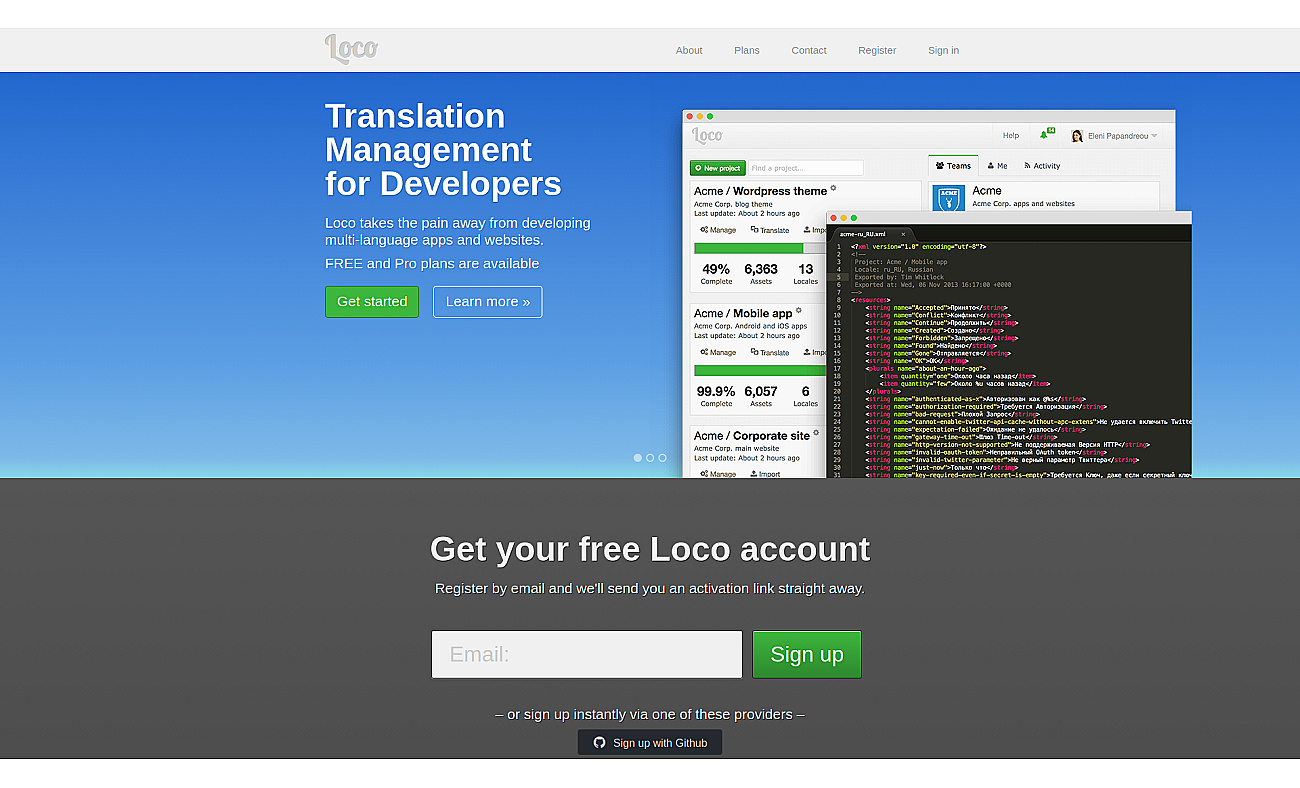Switch to the Teams tab in the preview
1300x788 pixels.
point(953,166)
